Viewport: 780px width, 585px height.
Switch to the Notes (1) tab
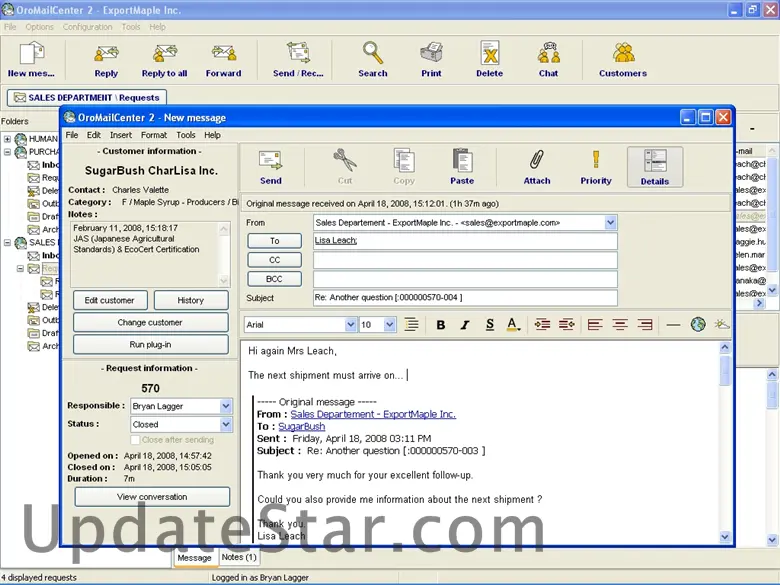238,557
